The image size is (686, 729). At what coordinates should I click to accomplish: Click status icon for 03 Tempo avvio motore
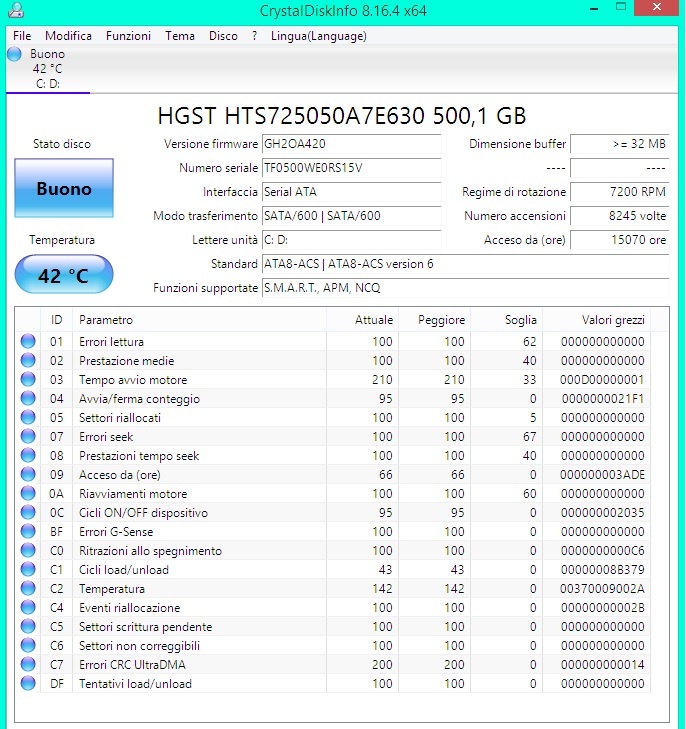28,379
